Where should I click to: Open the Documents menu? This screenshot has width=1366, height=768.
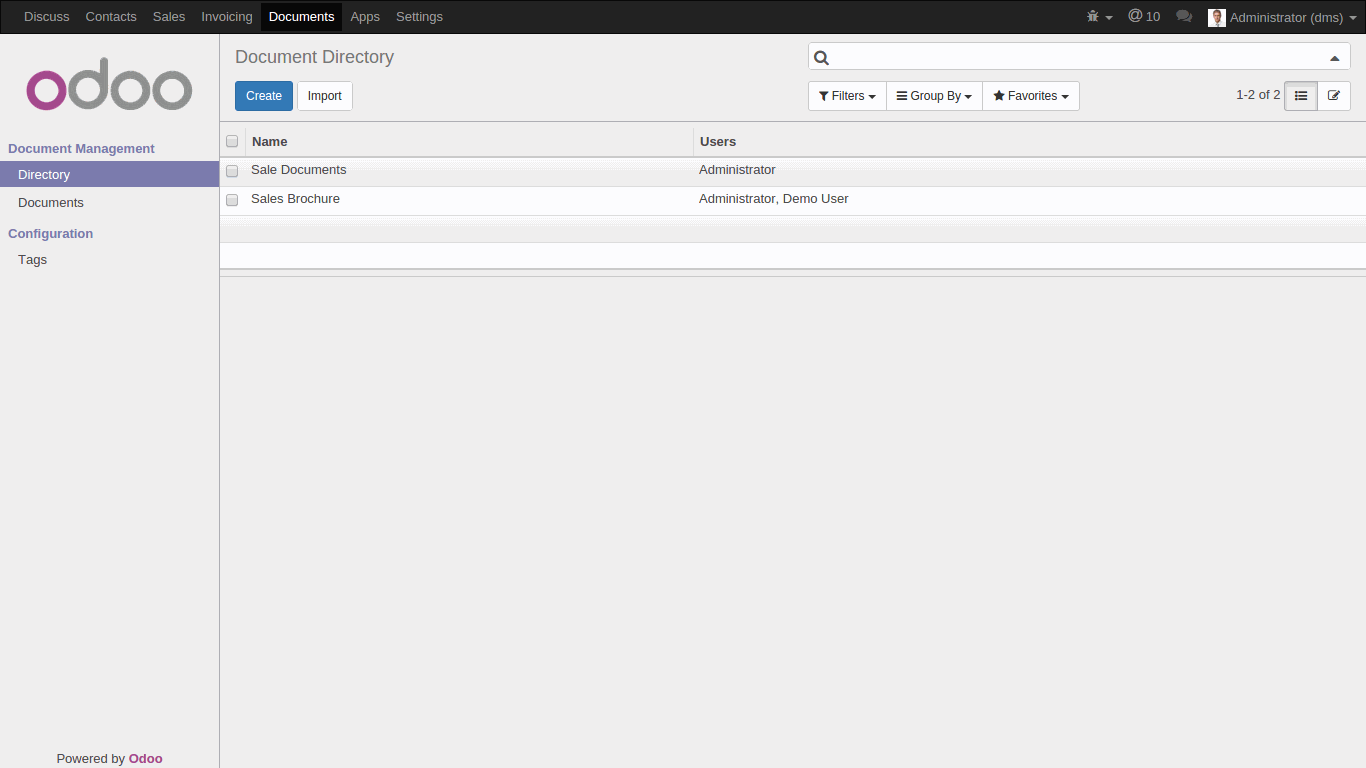tap(301, 17)
